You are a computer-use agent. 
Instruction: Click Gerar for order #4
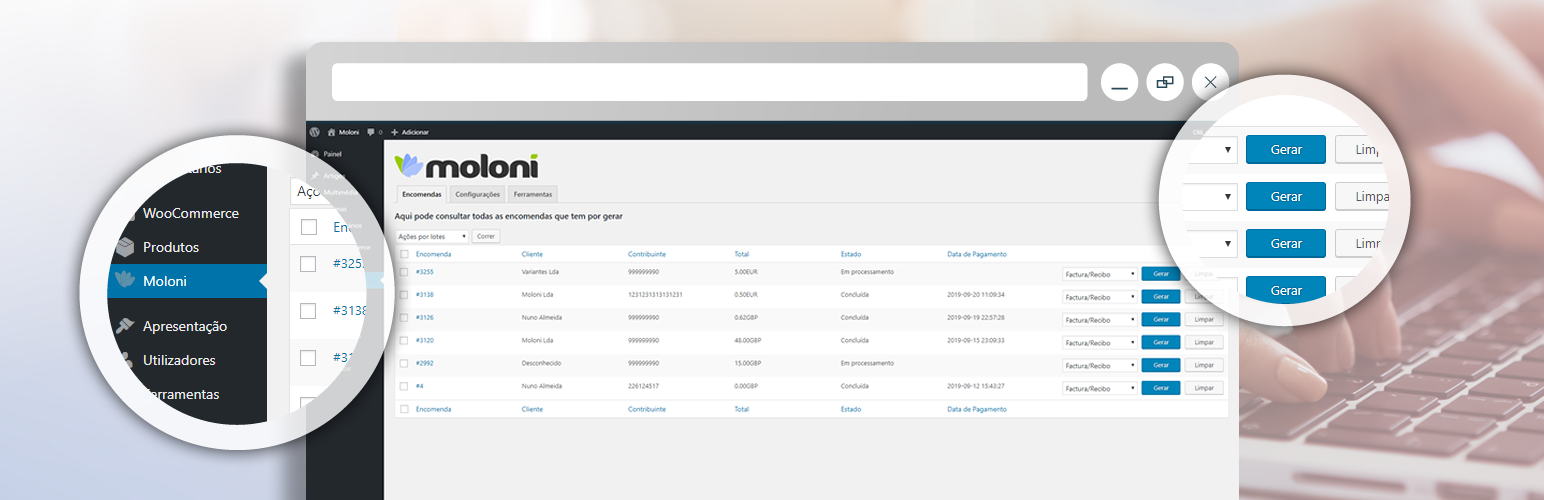point(1161,388)
